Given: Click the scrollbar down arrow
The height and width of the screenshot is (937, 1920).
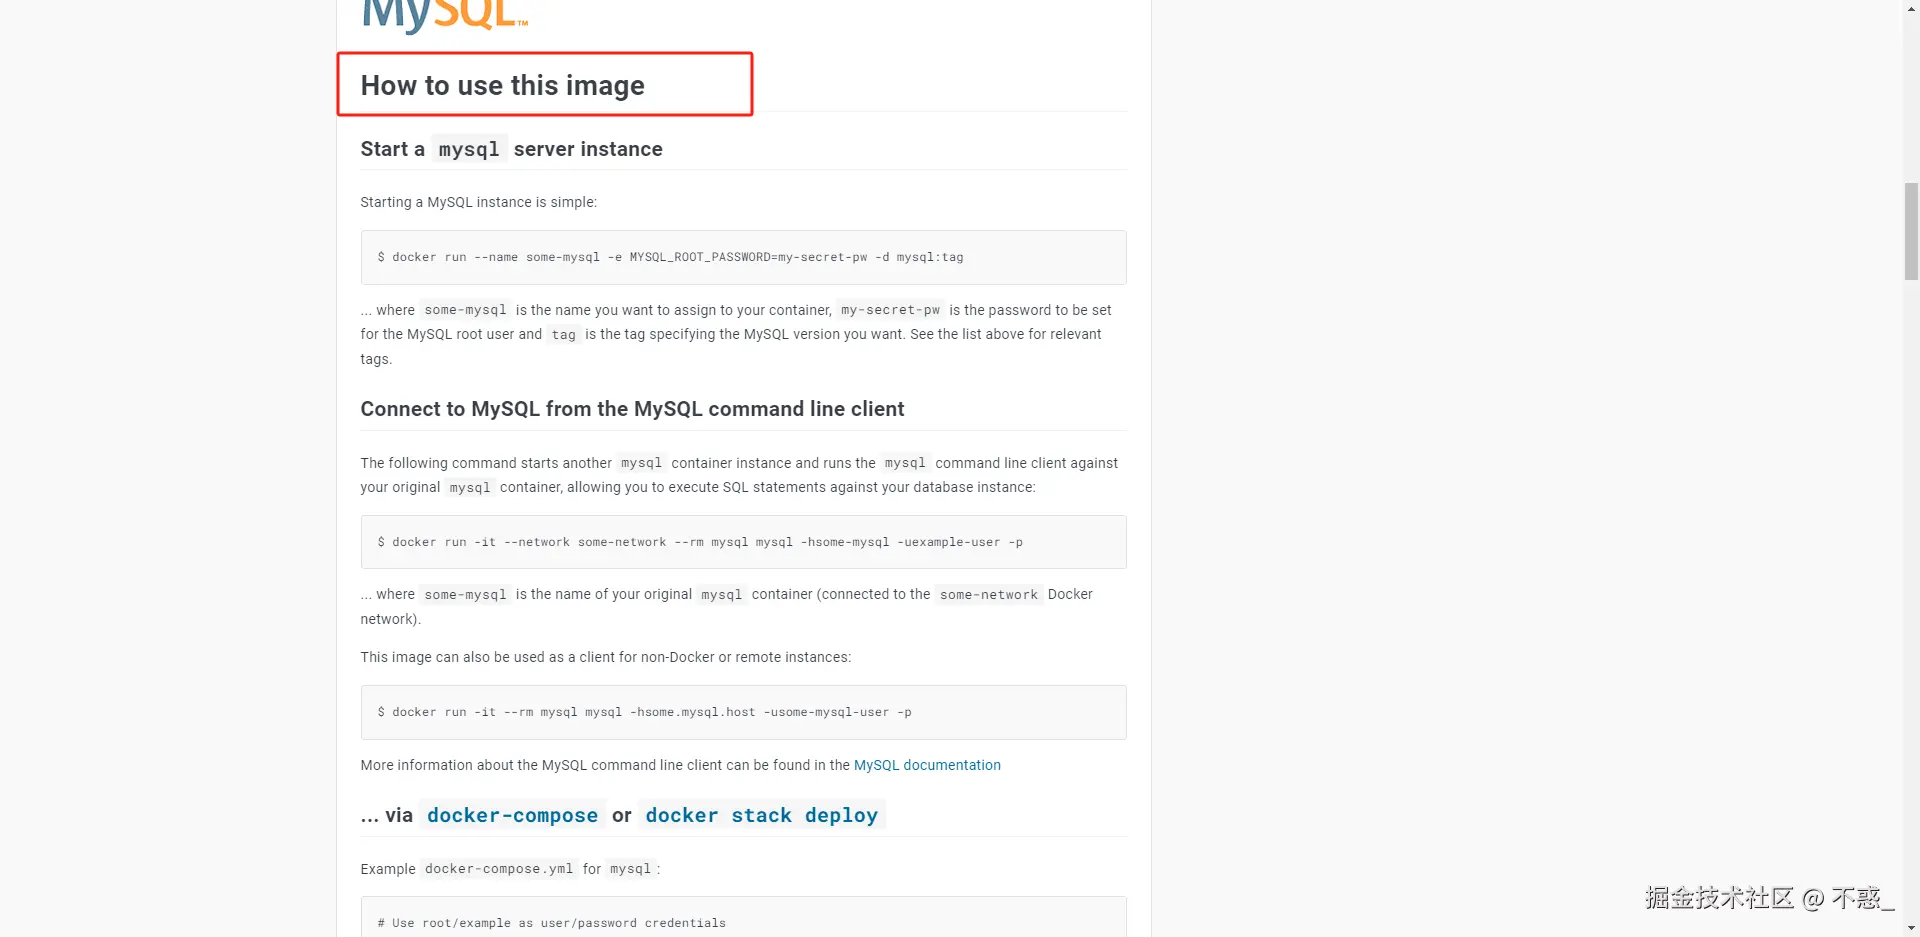Looking at the screenshot, I should [x=1911, y=928].
